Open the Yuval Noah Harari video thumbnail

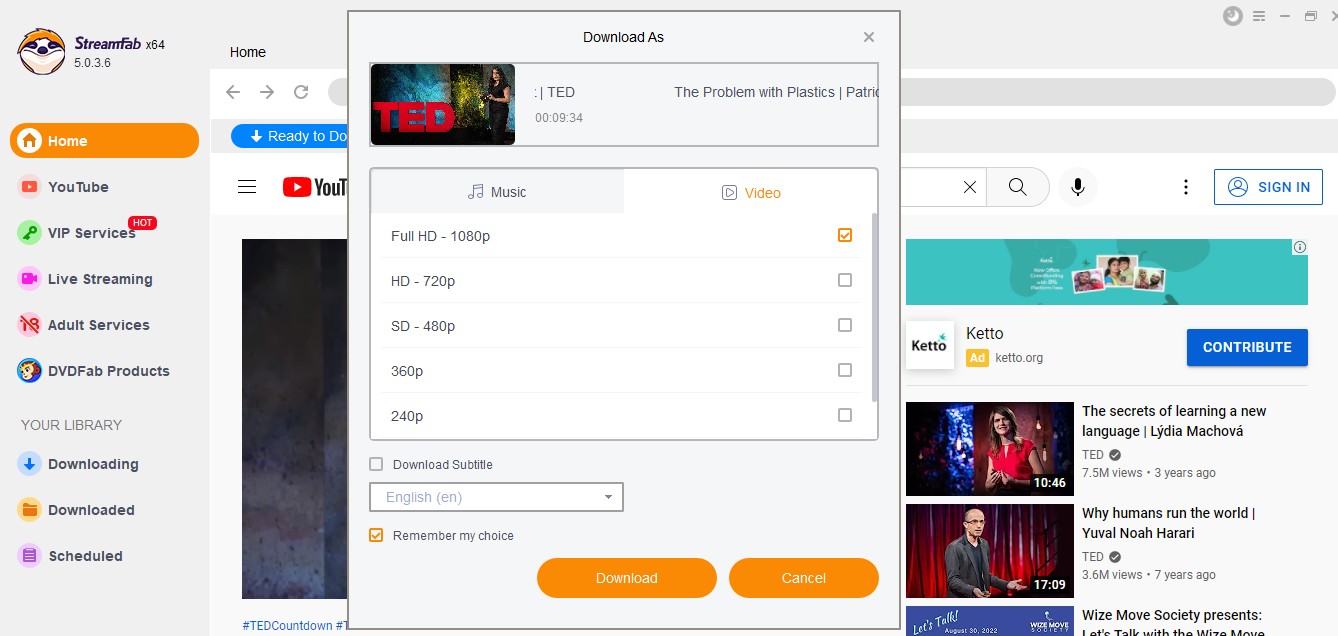pos(990,551)
